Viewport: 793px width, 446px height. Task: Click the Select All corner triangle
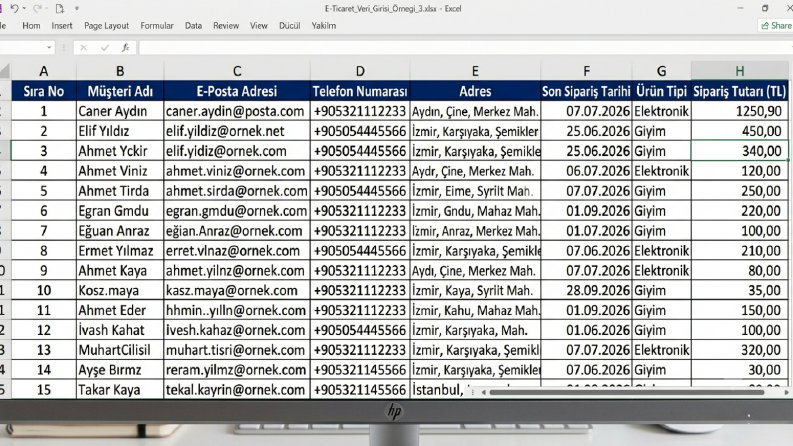[x=5, y=71]
